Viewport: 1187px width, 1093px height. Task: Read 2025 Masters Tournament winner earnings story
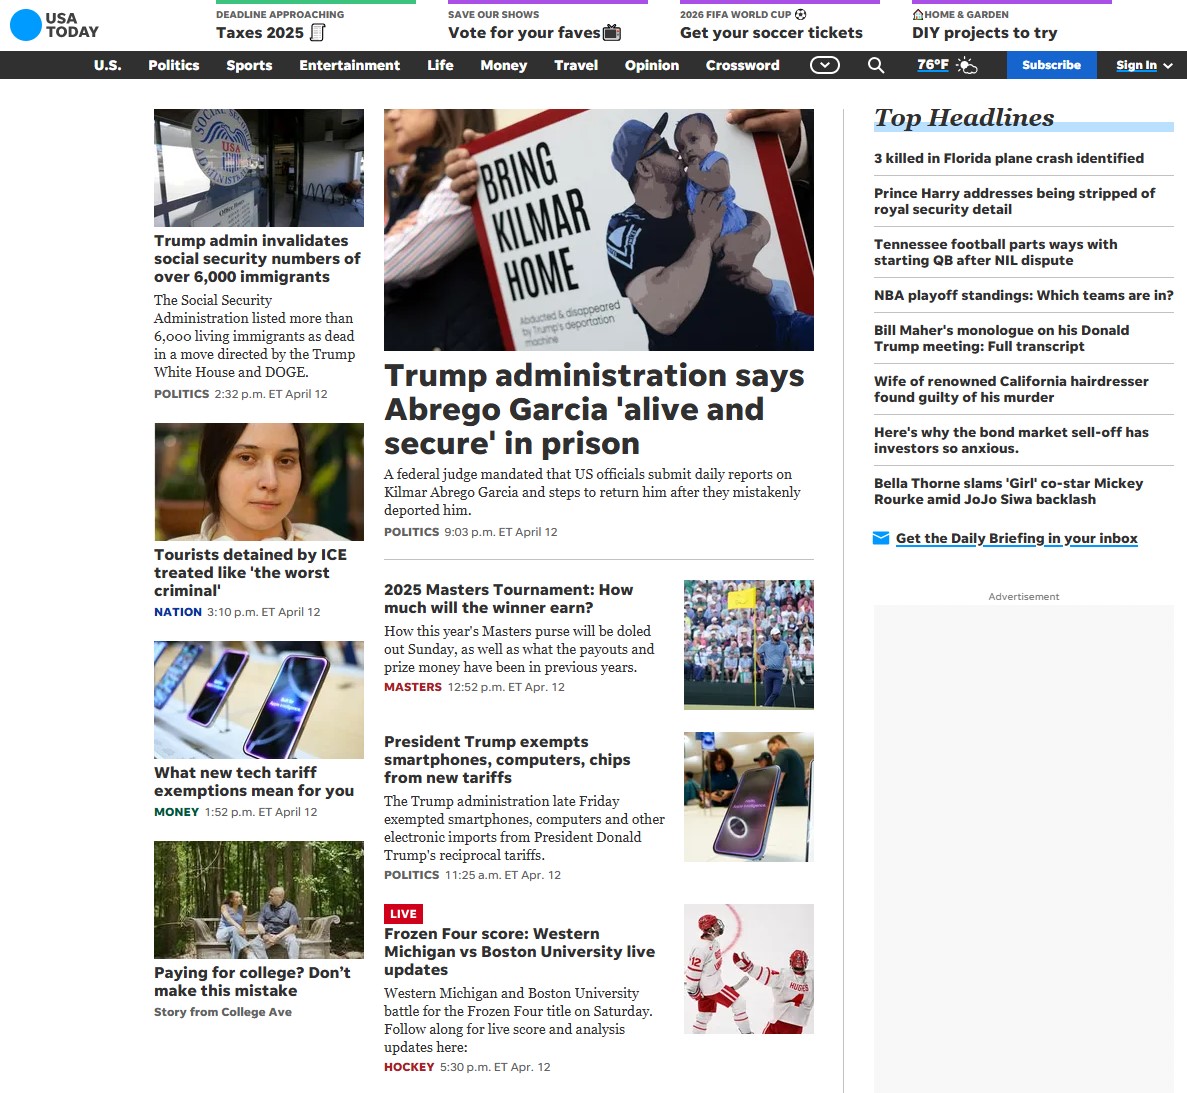(509, 599)
